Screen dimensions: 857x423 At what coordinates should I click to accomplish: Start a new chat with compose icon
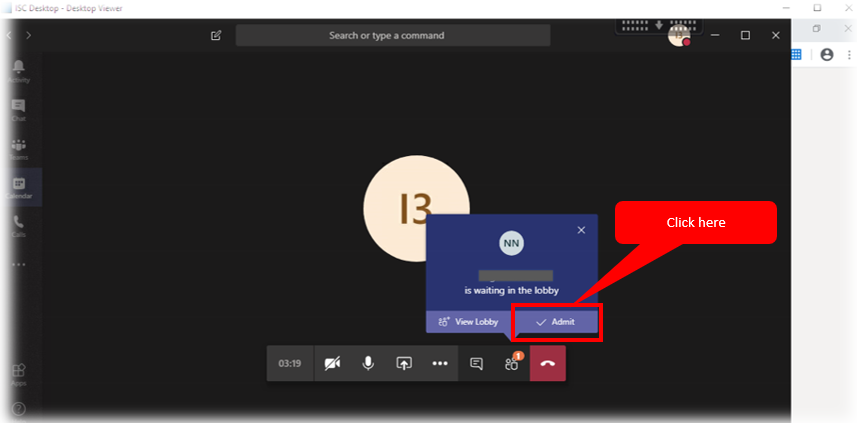[216, 36]
